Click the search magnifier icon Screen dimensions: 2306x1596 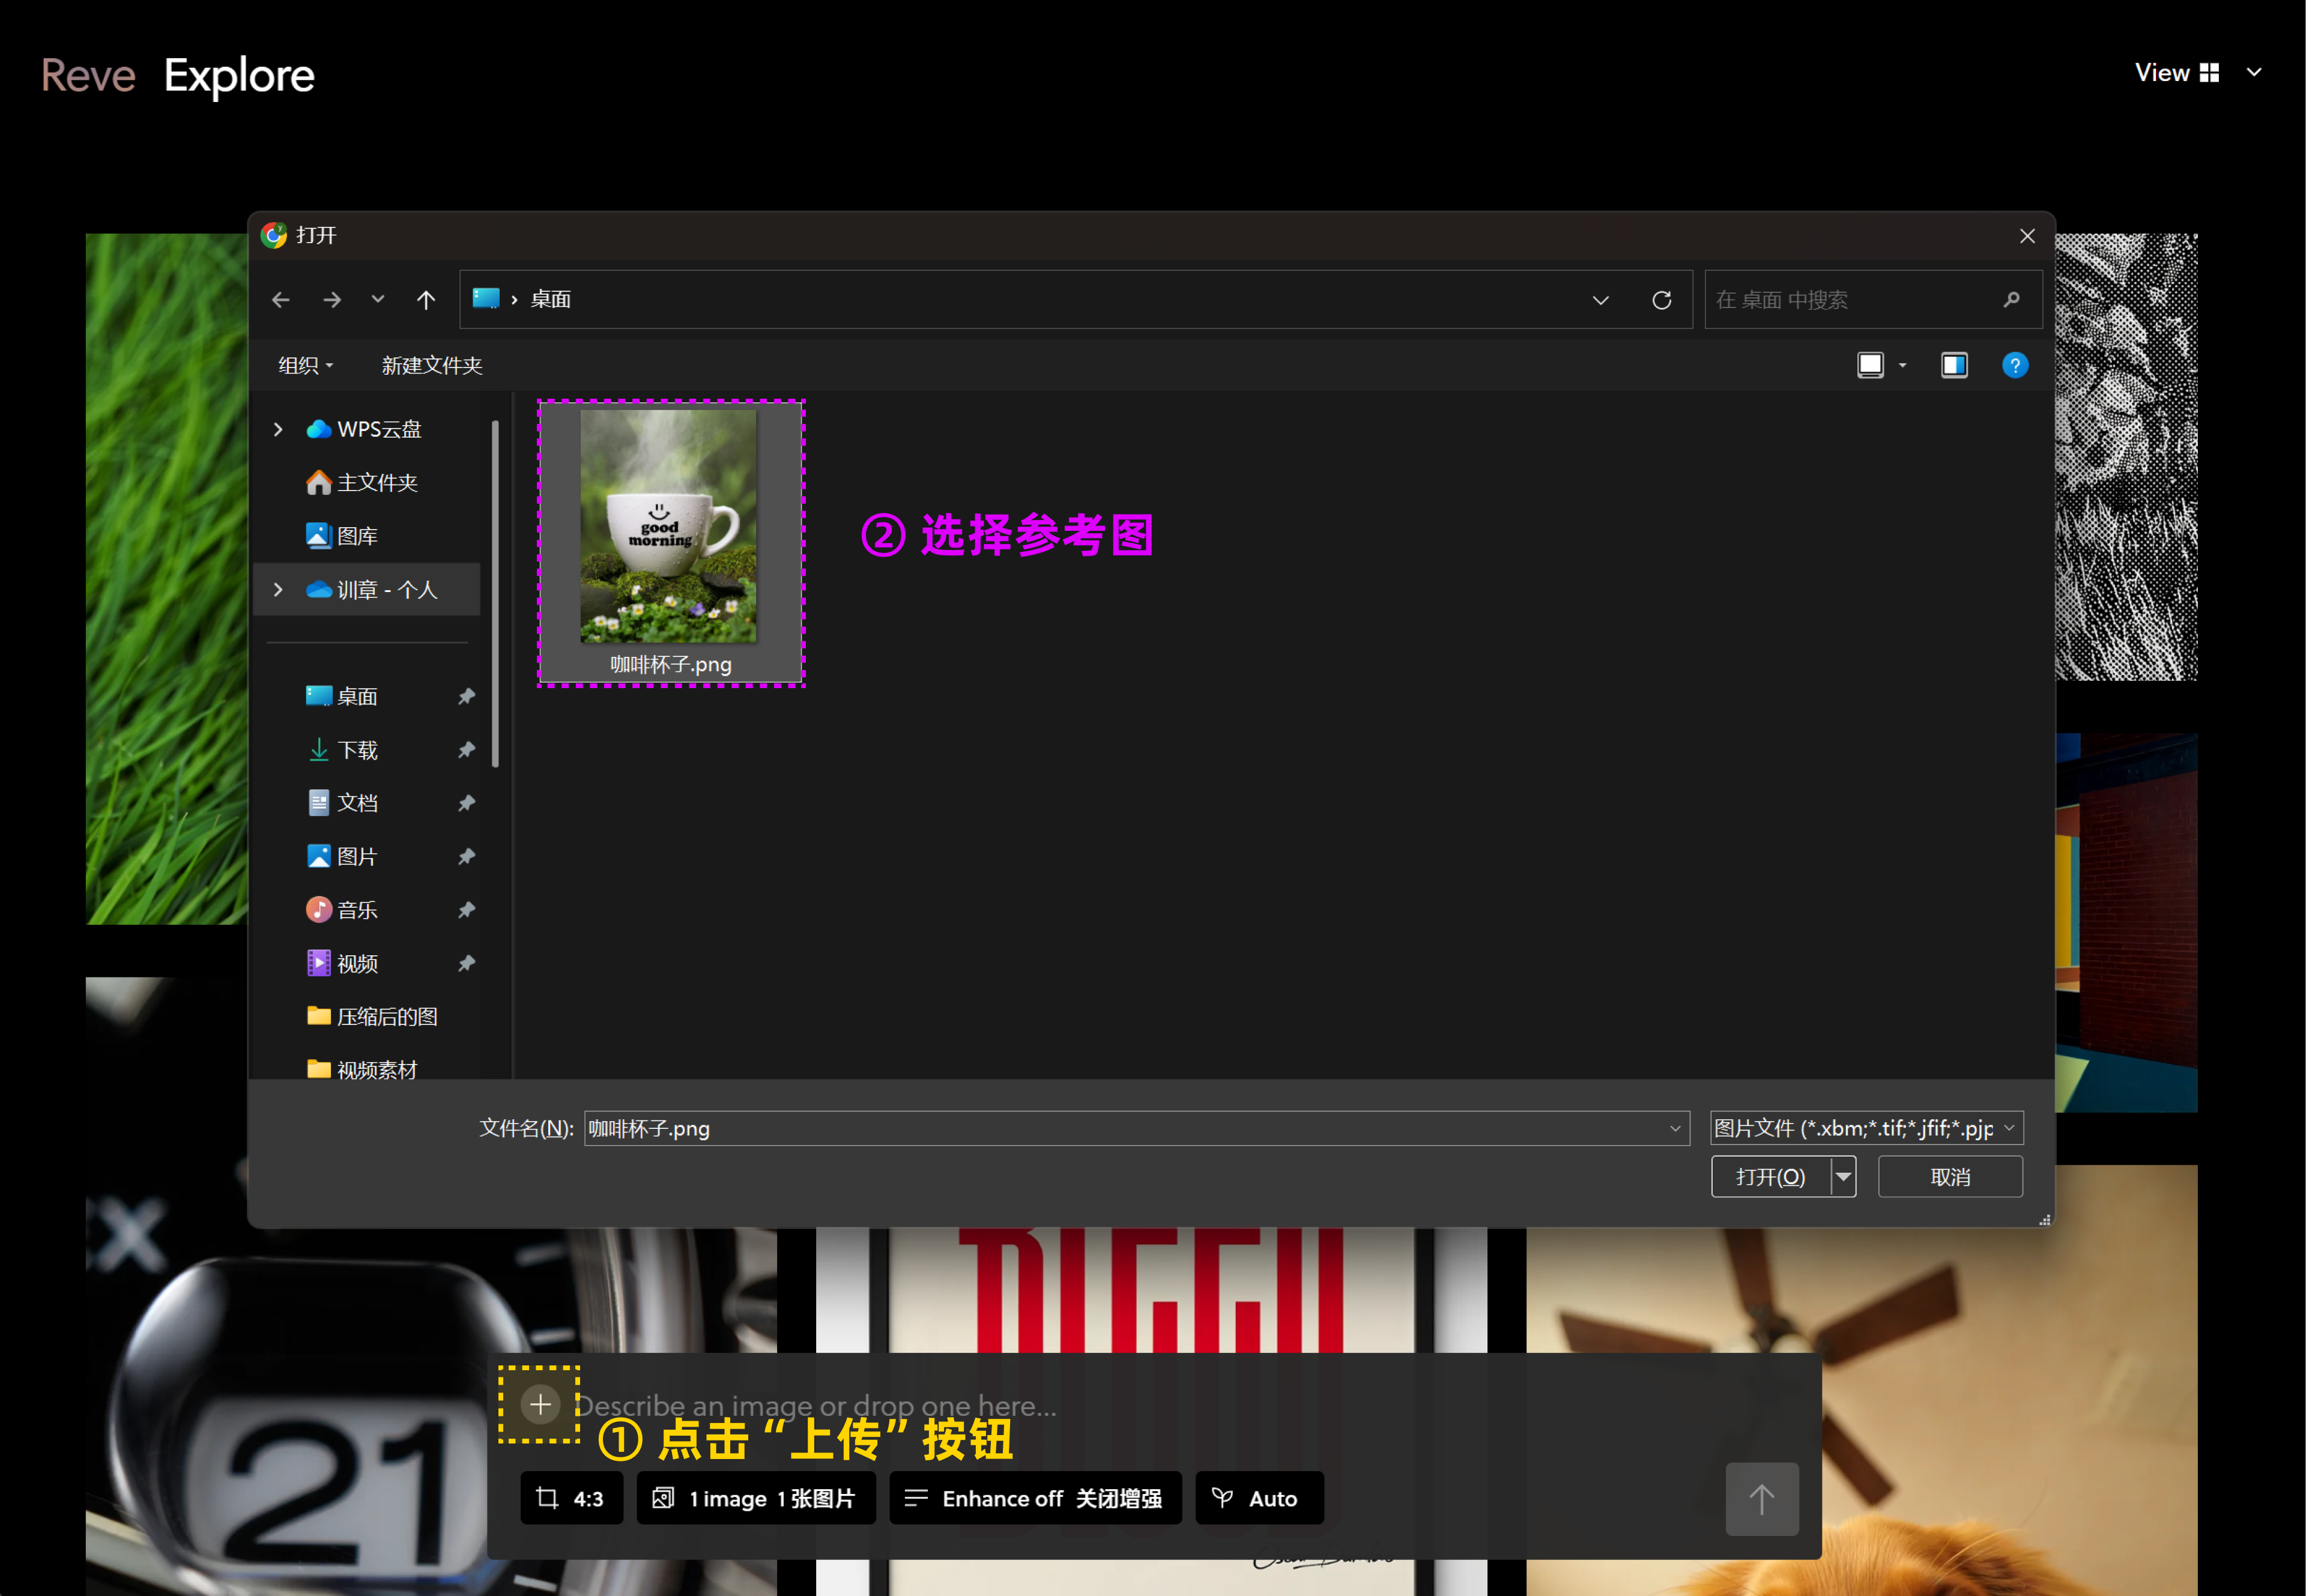point(2012,300)
